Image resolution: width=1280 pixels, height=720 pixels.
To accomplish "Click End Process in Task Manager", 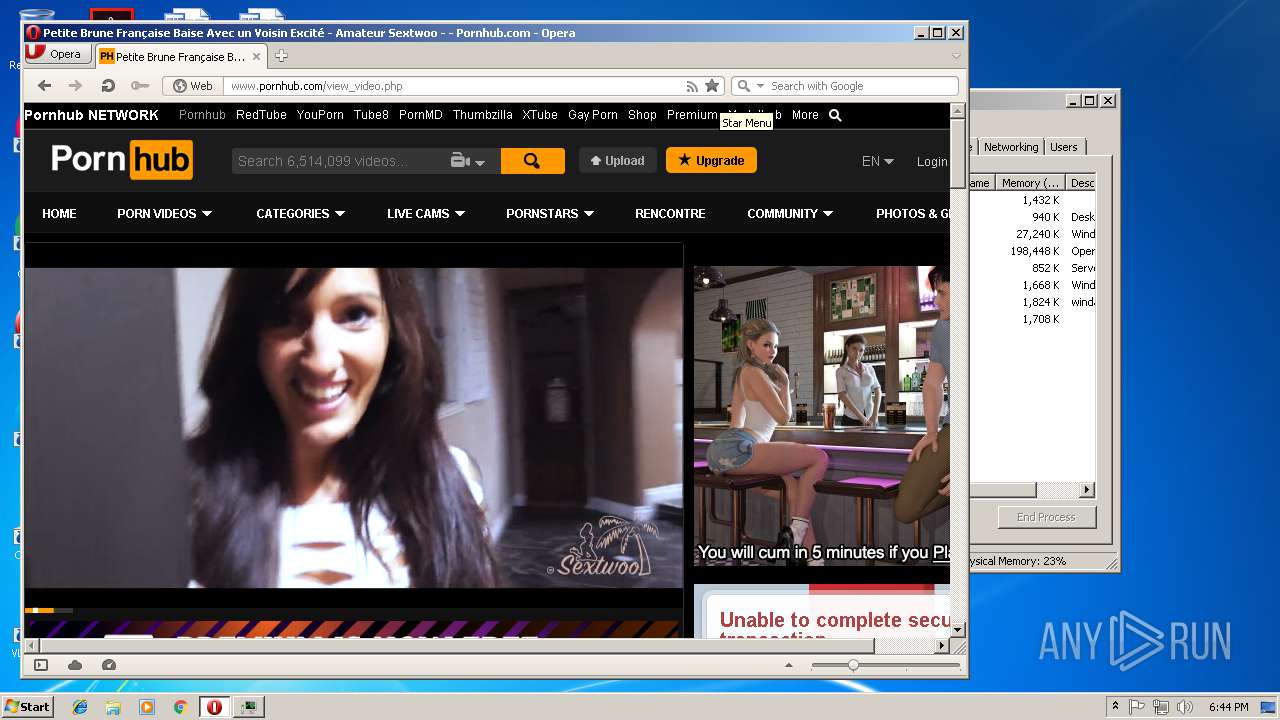I will 1047,517.
